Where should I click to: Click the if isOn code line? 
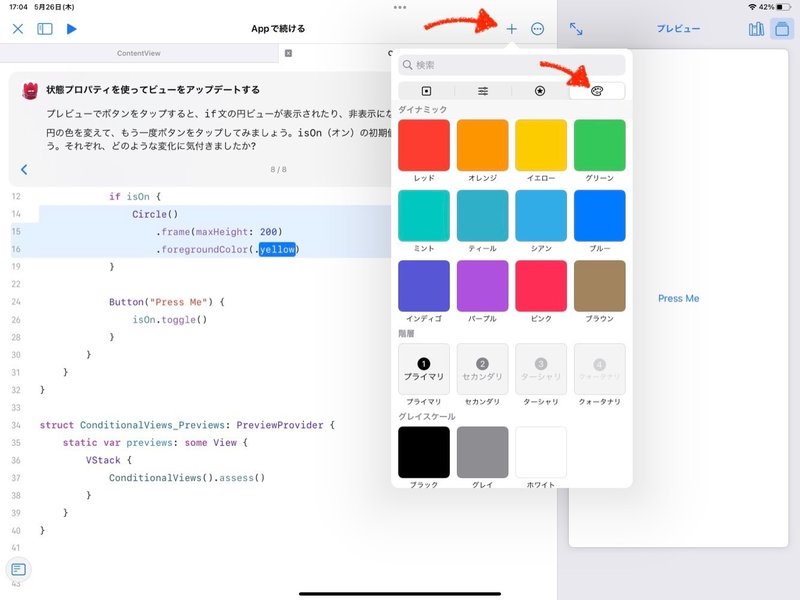[135, 196]
